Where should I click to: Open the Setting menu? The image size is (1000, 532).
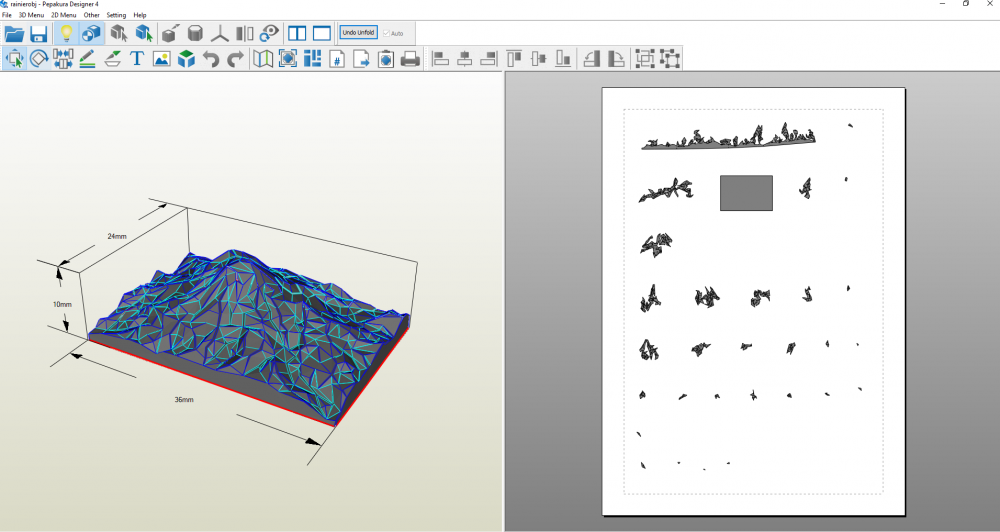(116, 16)
